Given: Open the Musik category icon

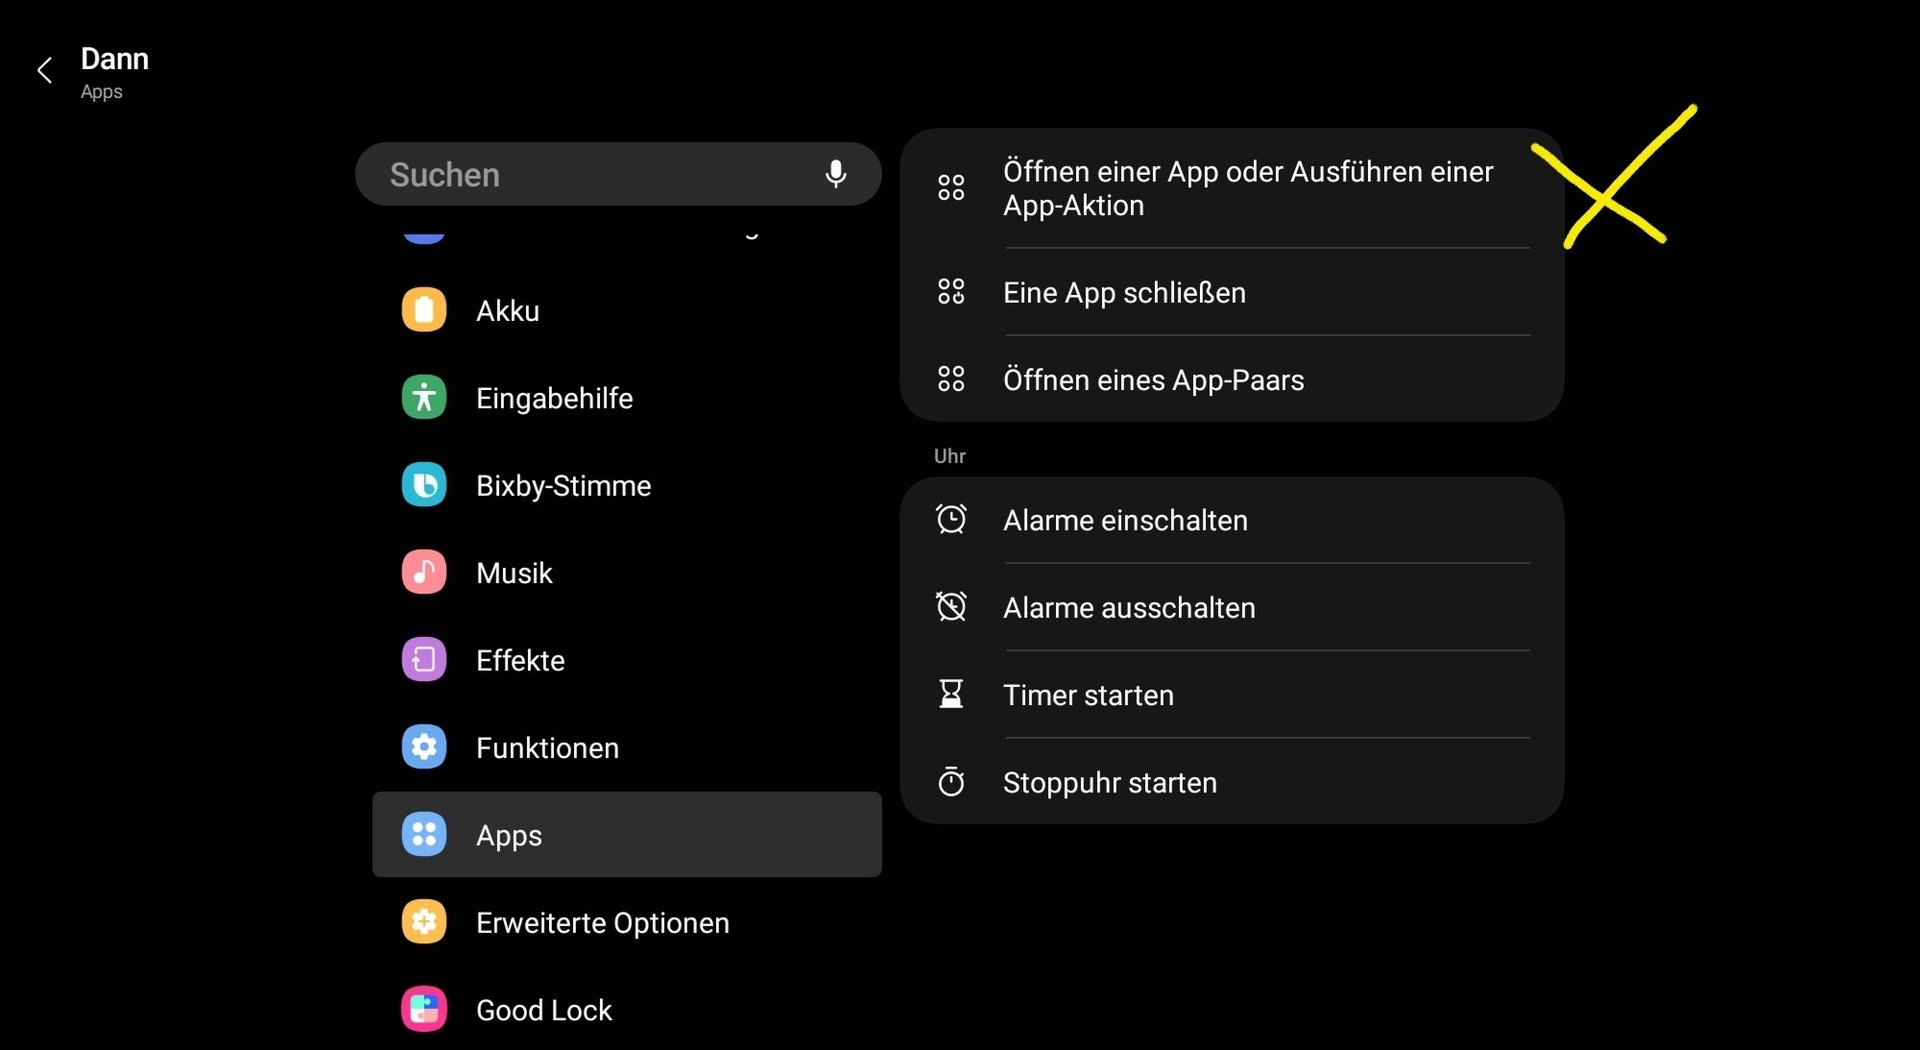Looking at the screenshot, I should click(424, 572).
